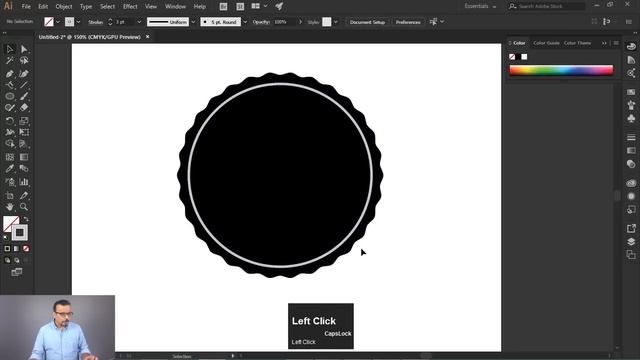Select the Hand tool

click(10, 207)
